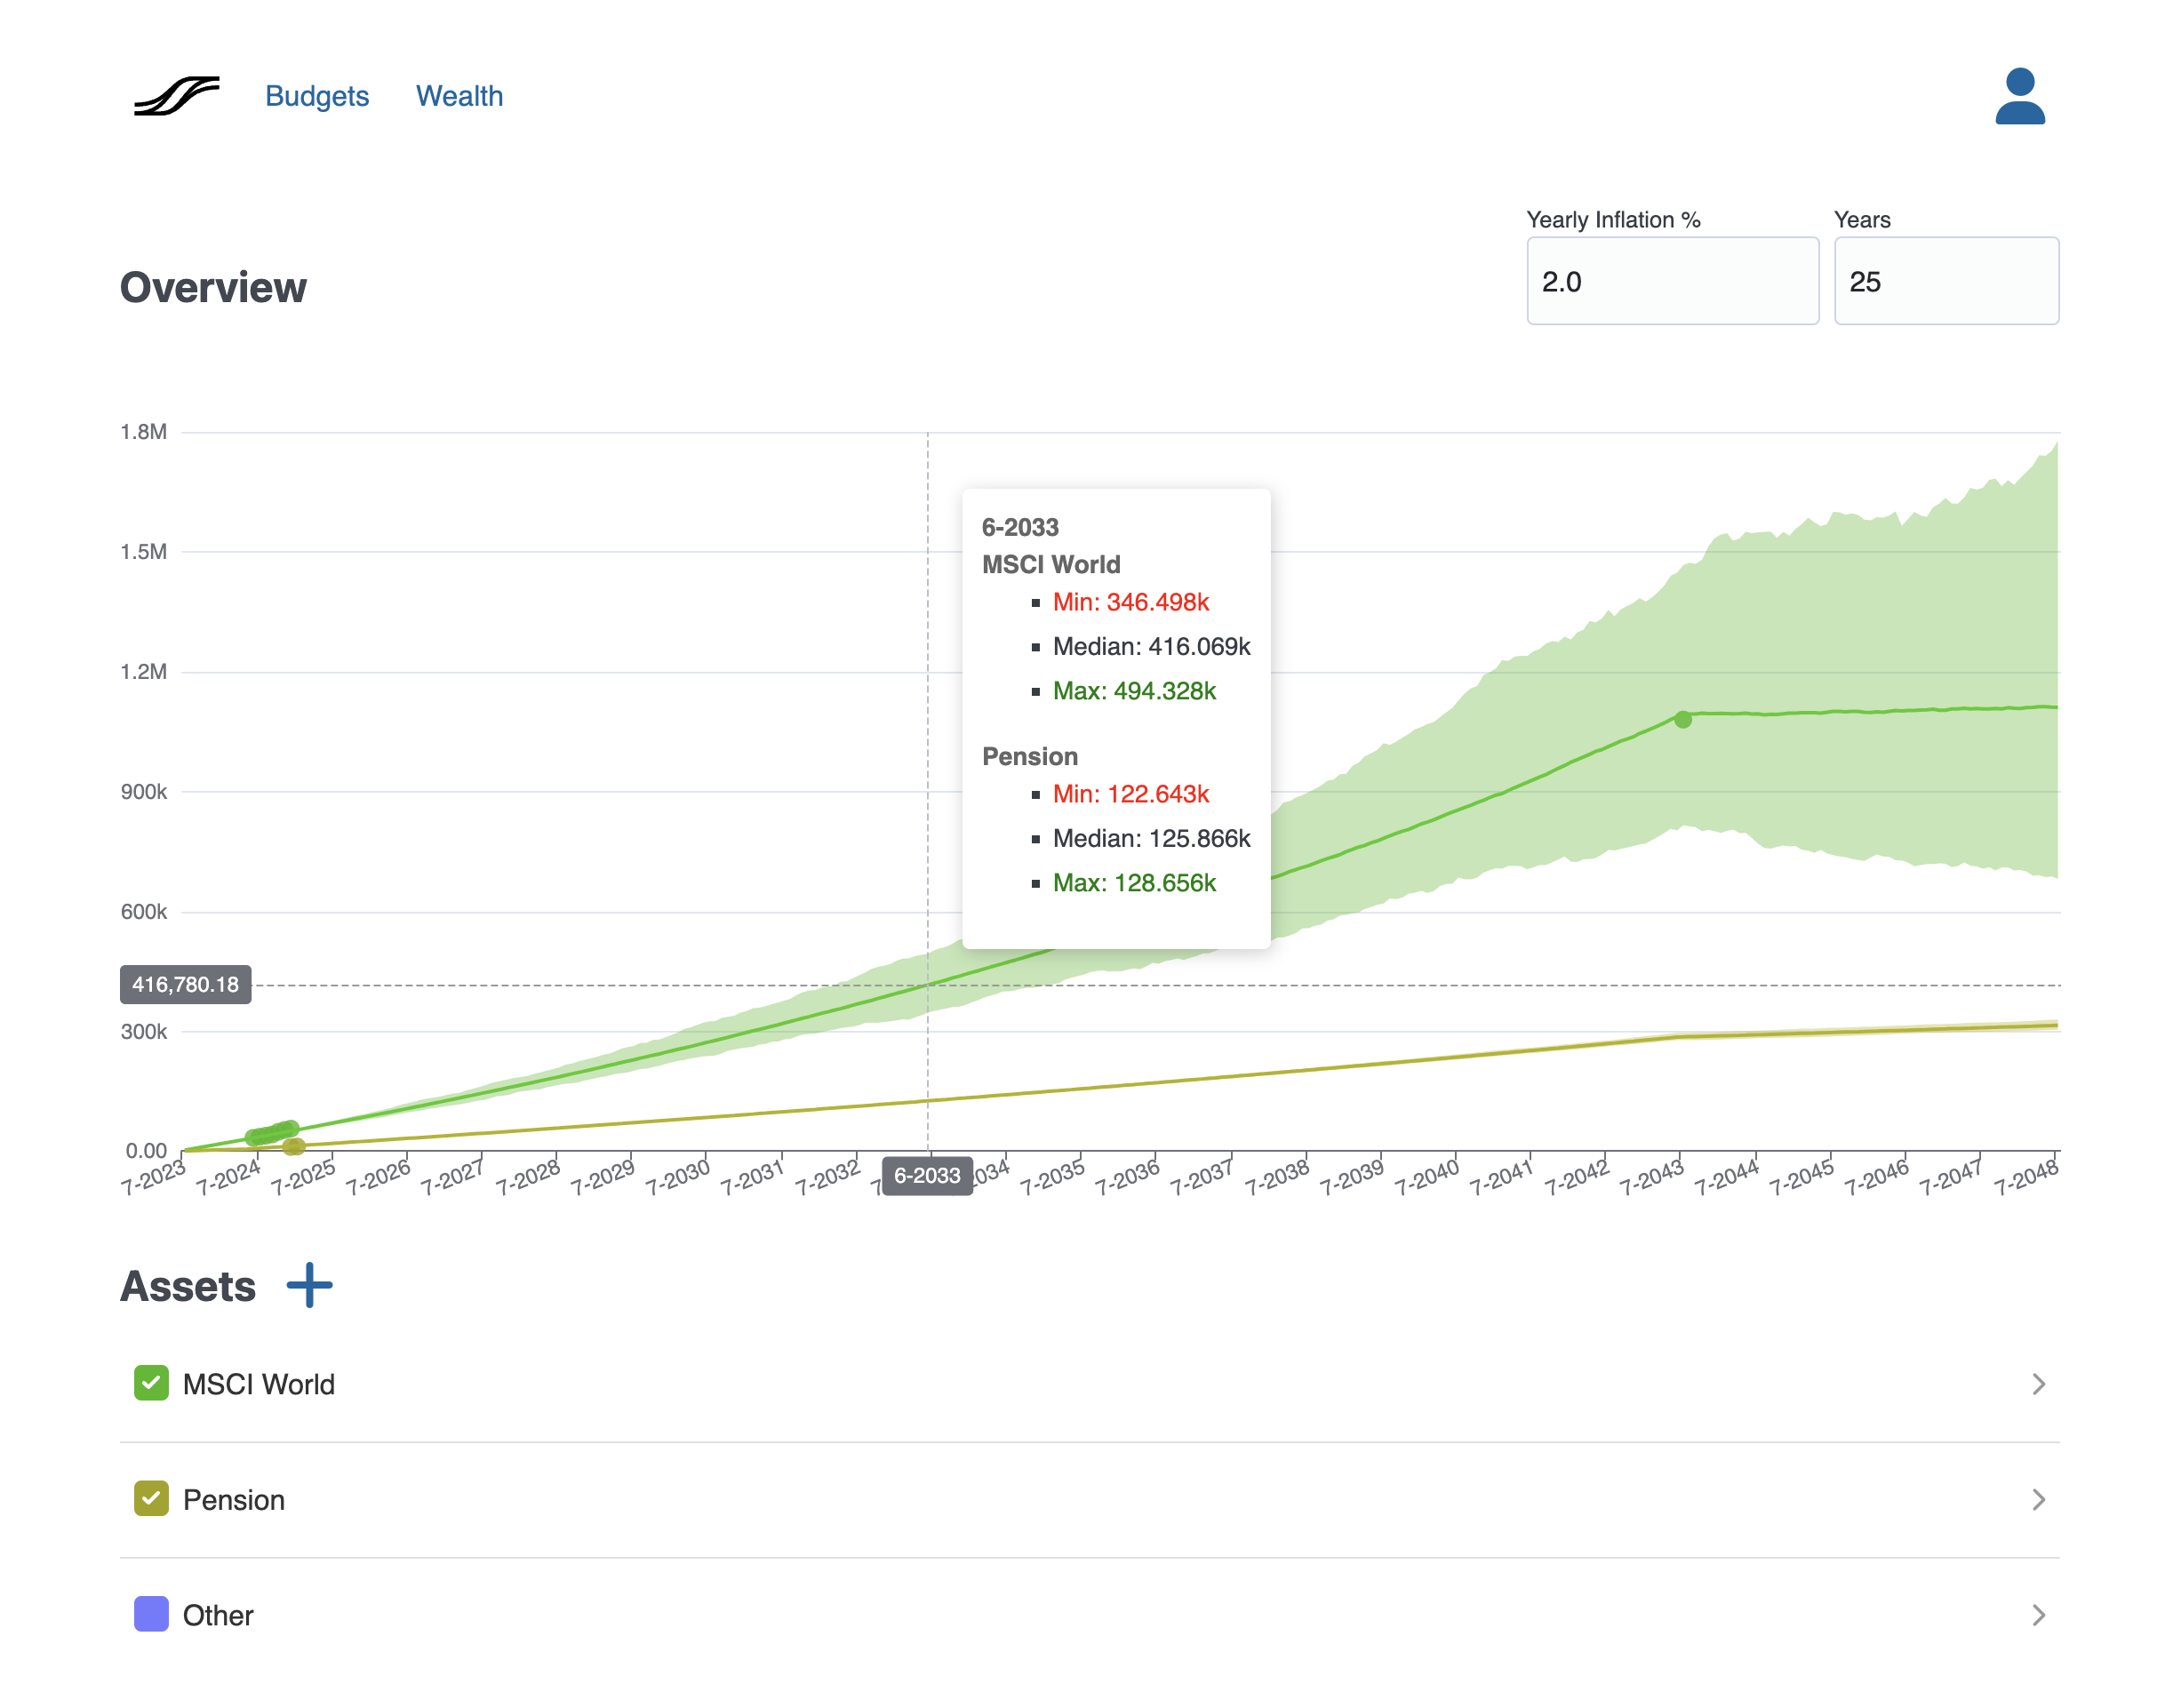Viewport: 2181px width, 1708px height.
Task: Click the 7-2028 x-axis label
Action: (x=528, y=1177)
